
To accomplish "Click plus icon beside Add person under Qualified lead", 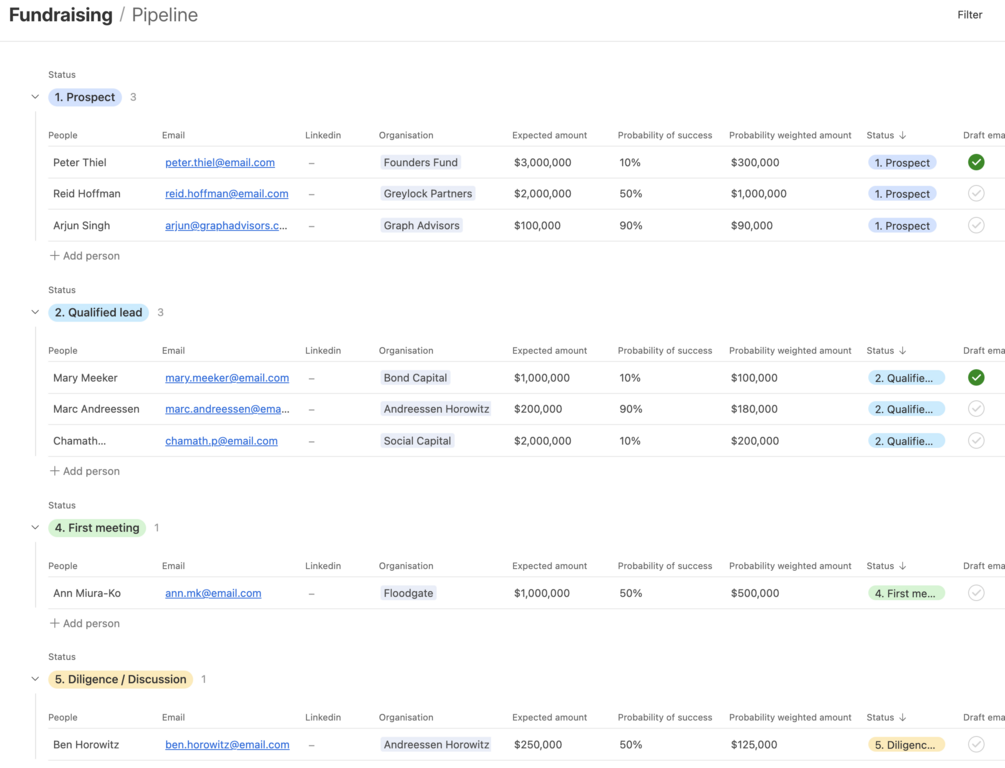I will [x=55, y=471].
